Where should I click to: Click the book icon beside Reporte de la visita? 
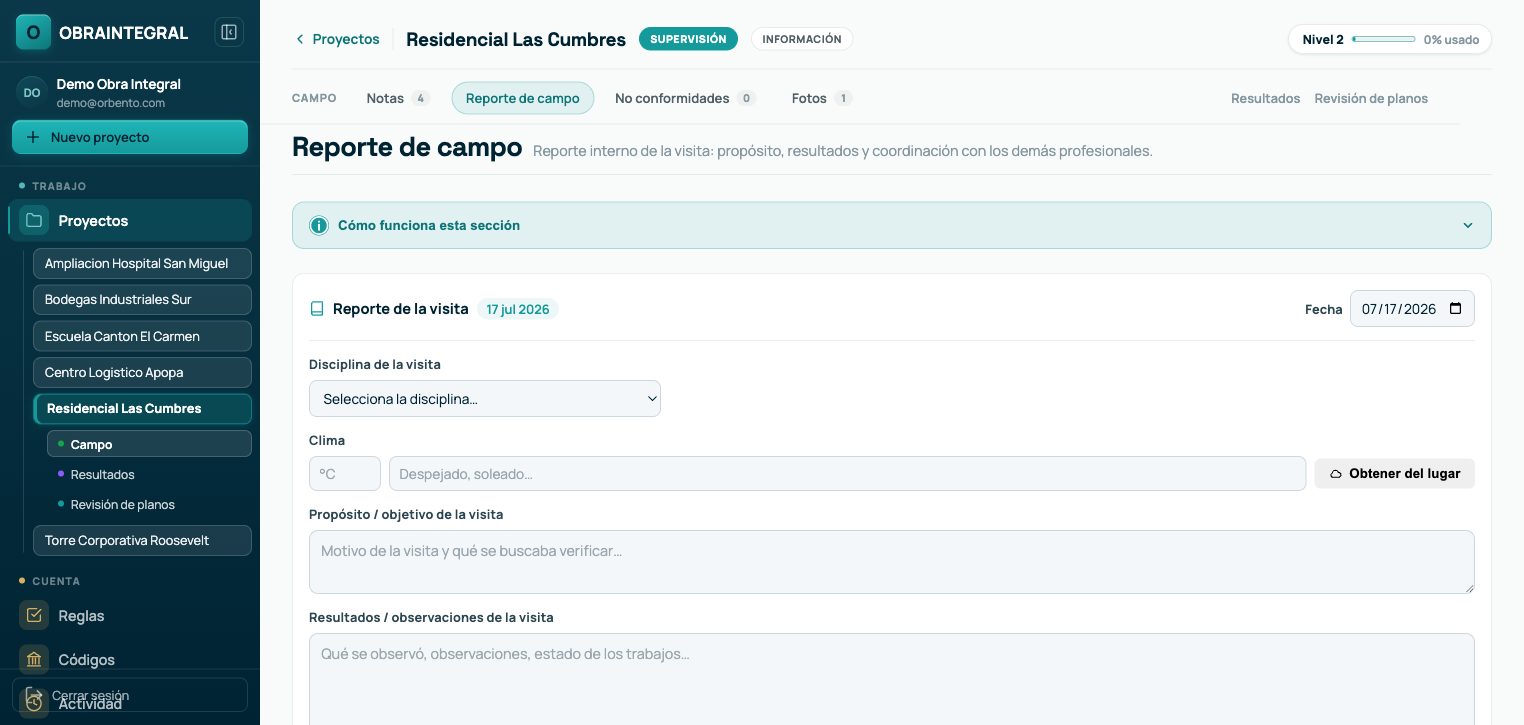coord(317,309)
